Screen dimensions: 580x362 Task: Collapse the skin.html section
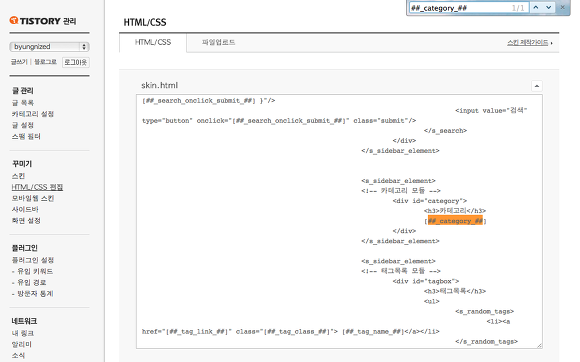coord(537,86)
